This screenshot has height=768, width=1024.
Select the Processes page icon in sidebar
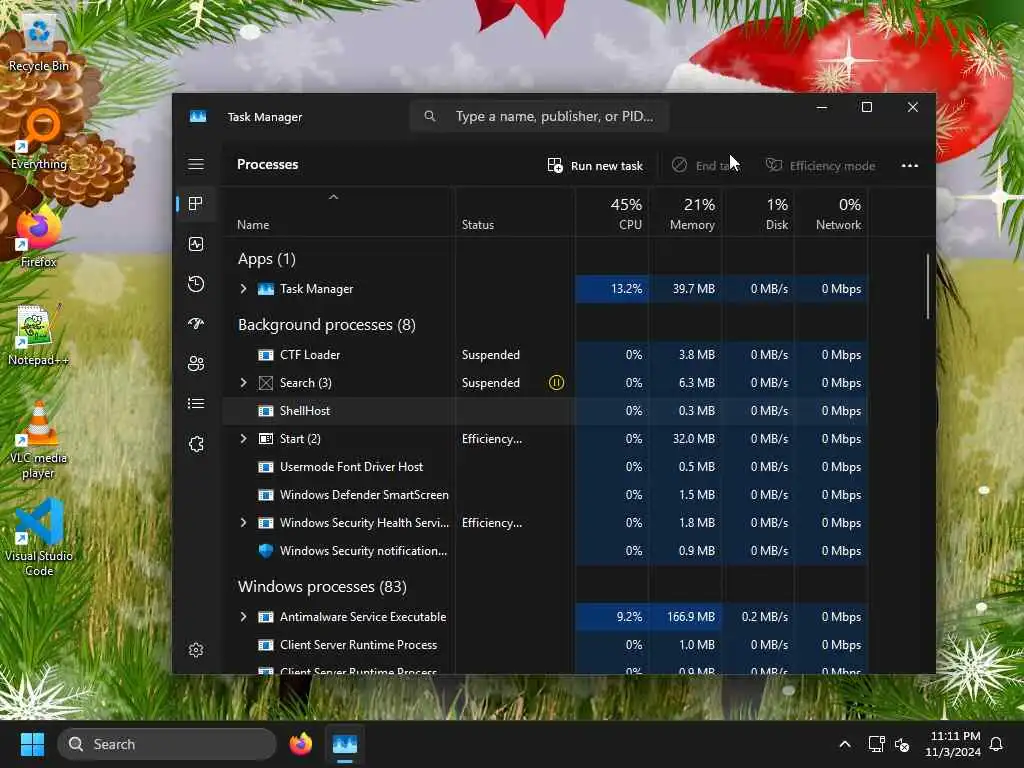(x=196, y=204)
